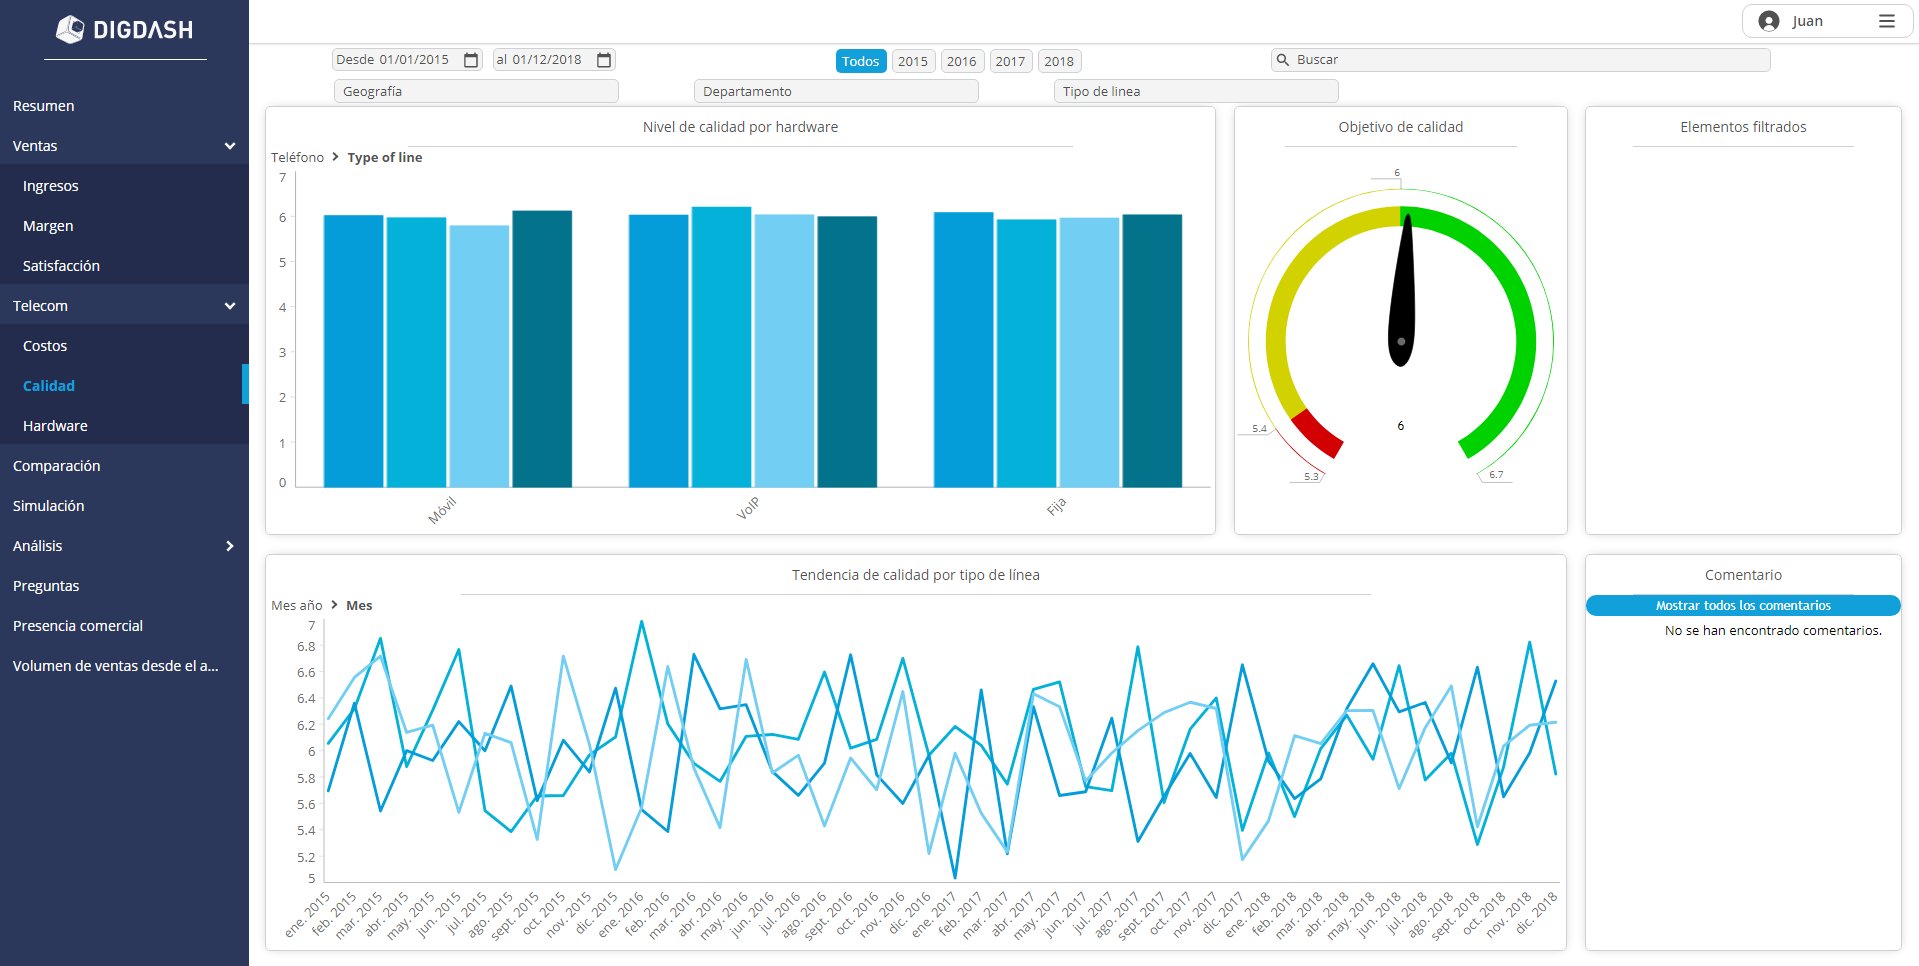This screenshot has width=1919, height=966.
Task: Collapse the Telecom menu section
Action: click(229, 306)
